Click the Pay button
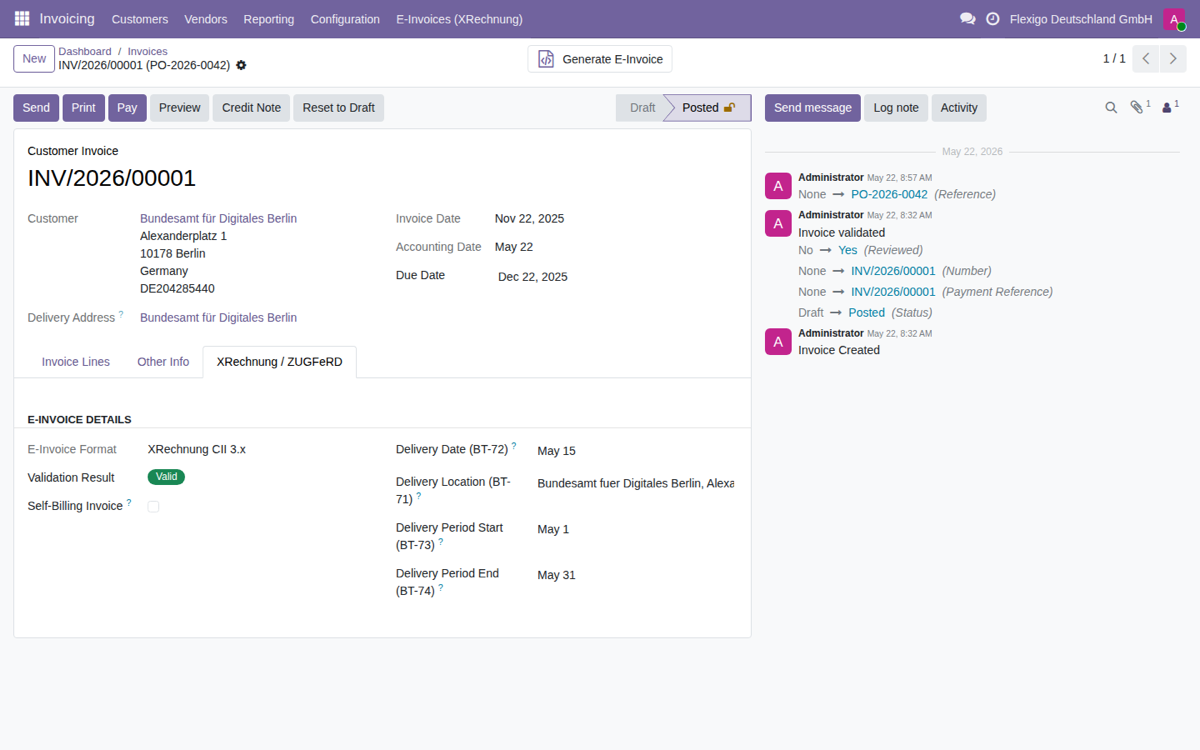 127,108
